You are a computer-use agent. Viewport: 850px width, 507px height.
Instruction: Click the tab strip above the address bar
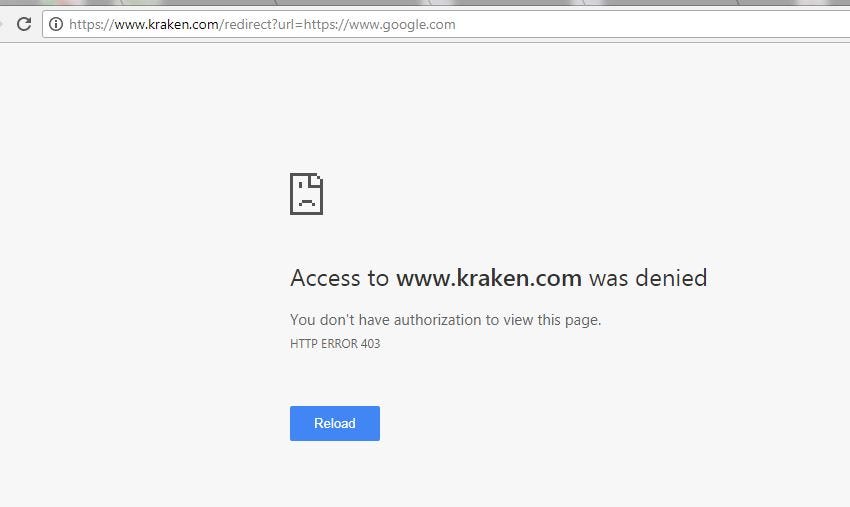coord(425,3)
